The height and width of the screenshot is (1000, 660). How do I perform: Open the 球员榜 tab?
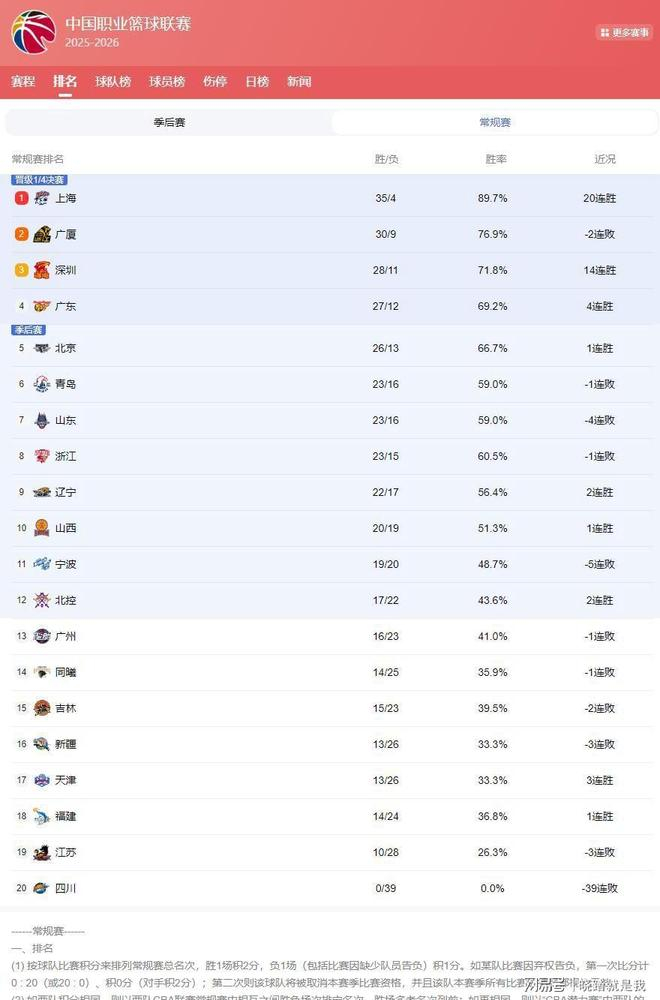(x=167, y=82)
